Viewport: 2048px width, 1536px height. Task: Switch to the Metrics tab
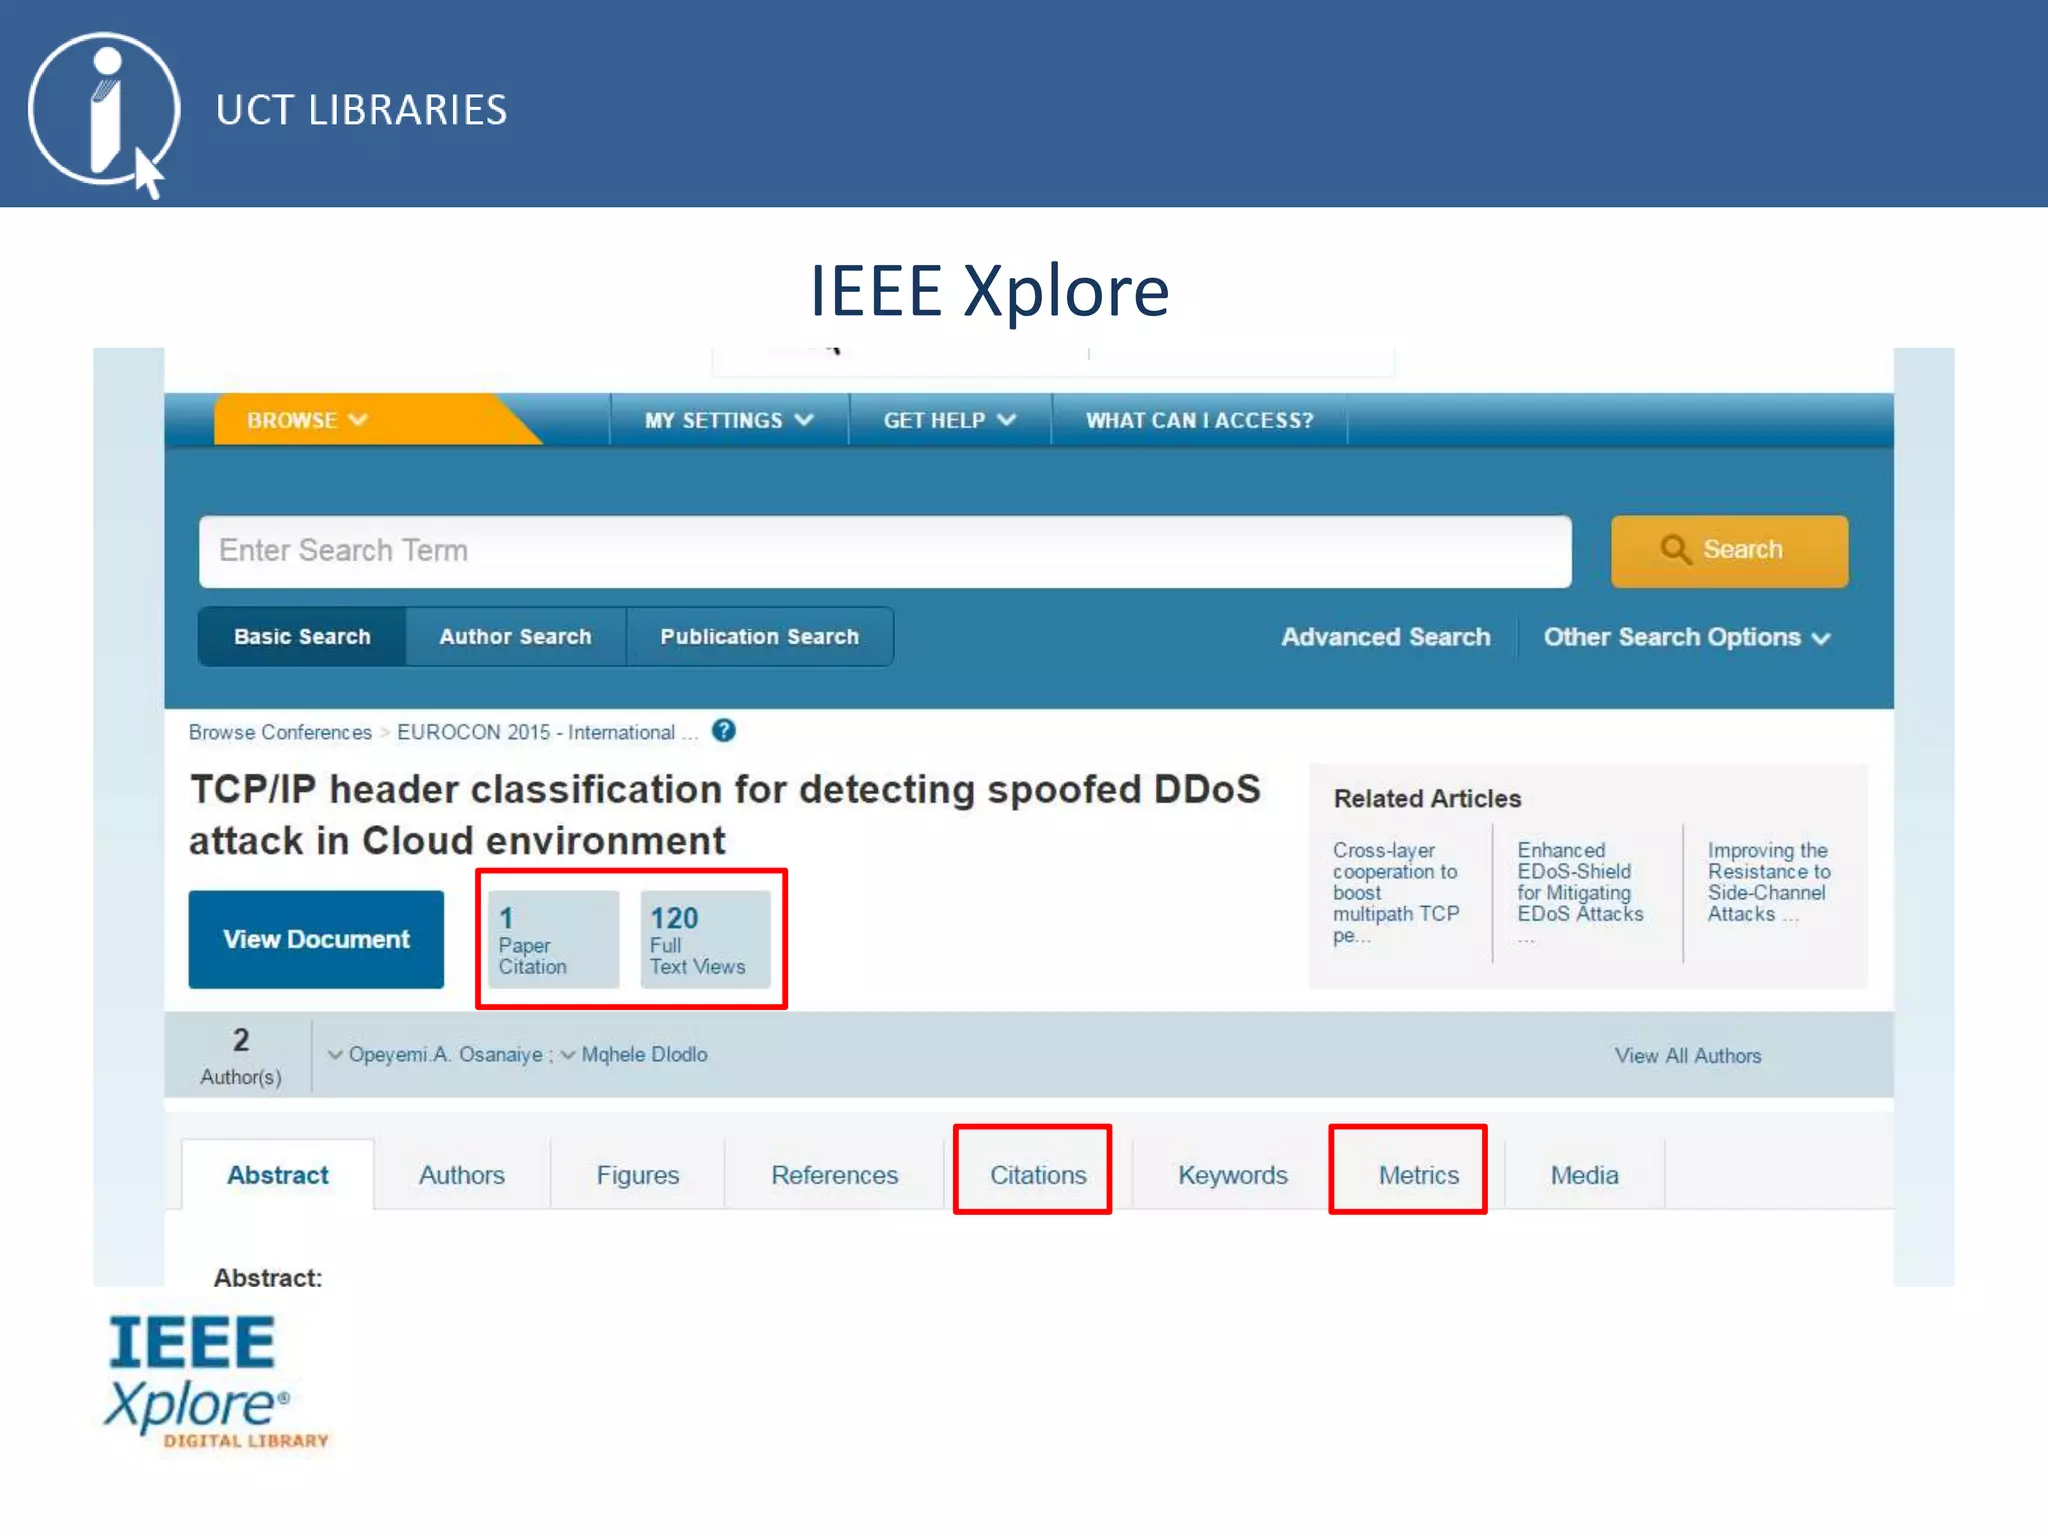point(1419,1175)
